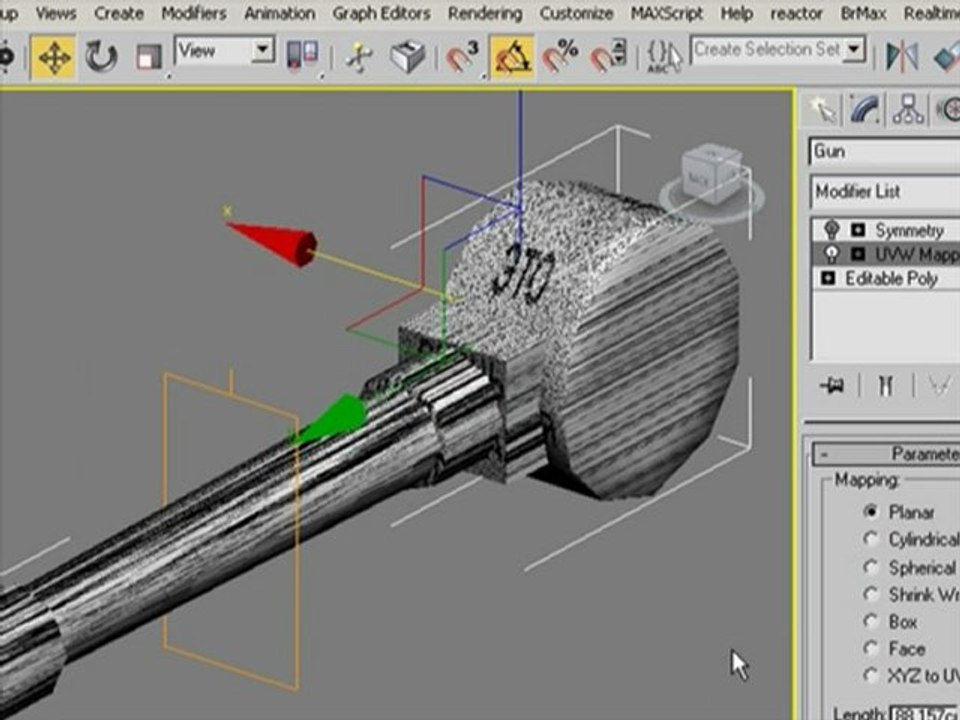Viewport: 960px width, 720px height.
Task: Select Editable Poly in modifier stack
Action: [x=891, y=279]
